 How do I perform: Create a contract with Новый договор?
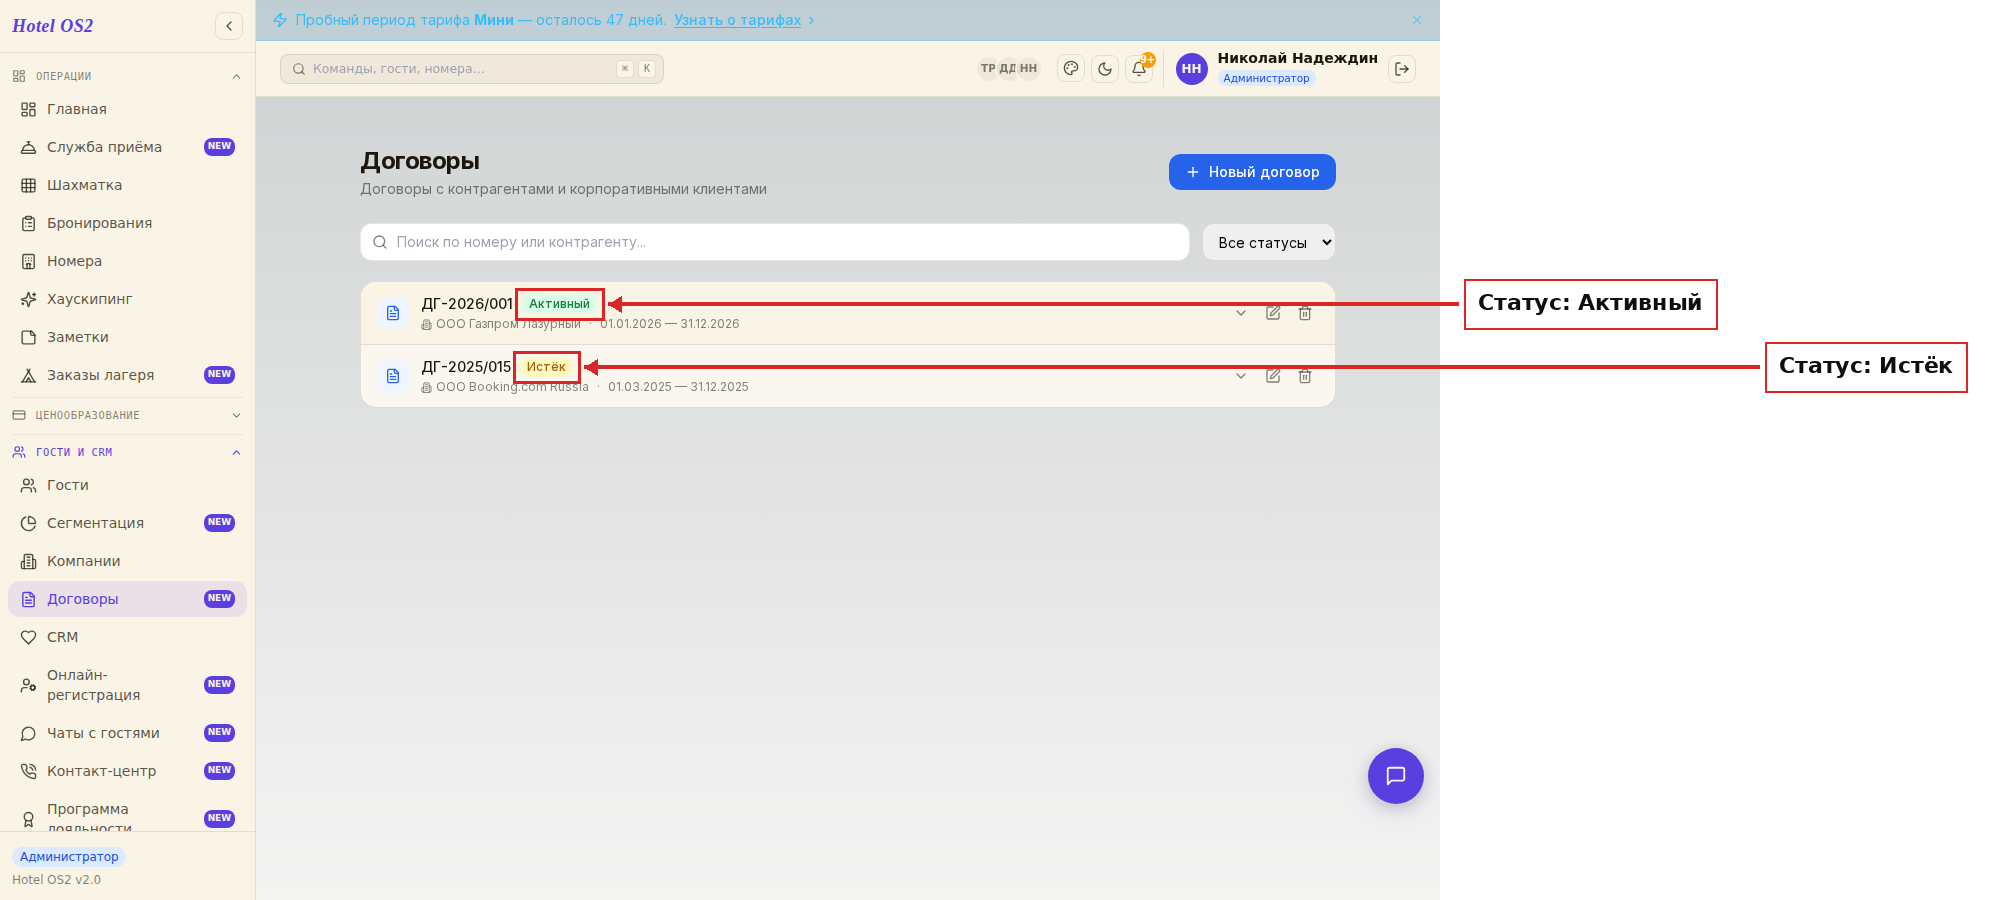tap(1252, 172)
